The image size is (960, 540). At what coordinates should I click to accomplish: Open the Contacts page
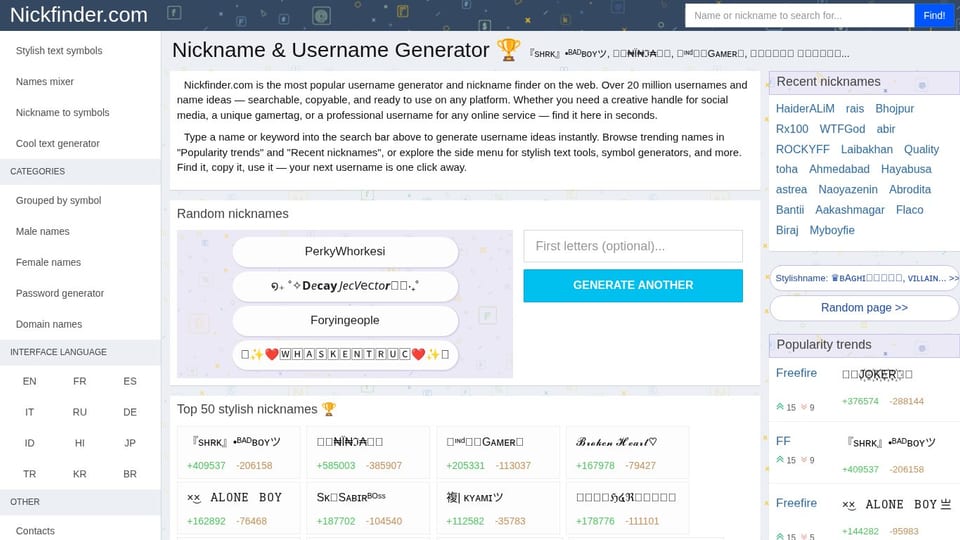coord(35,531)
